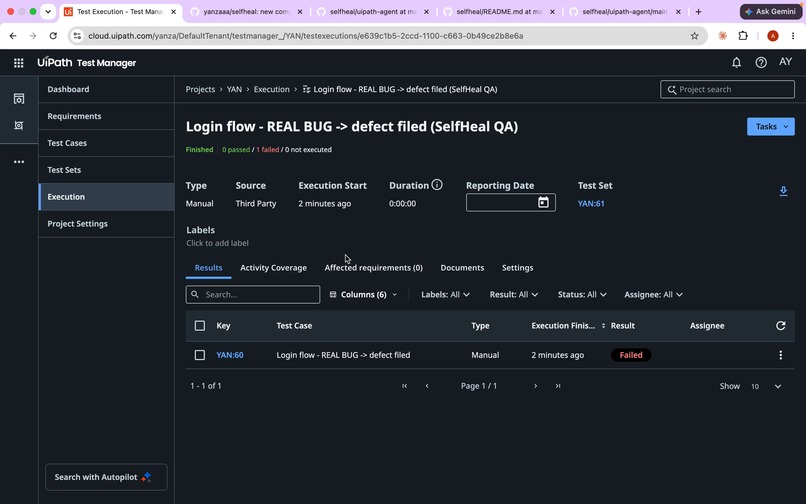The height and width of the screenshot is (504, 806).
Task: Select Execution in the sidebar
Action: (106, 197)
